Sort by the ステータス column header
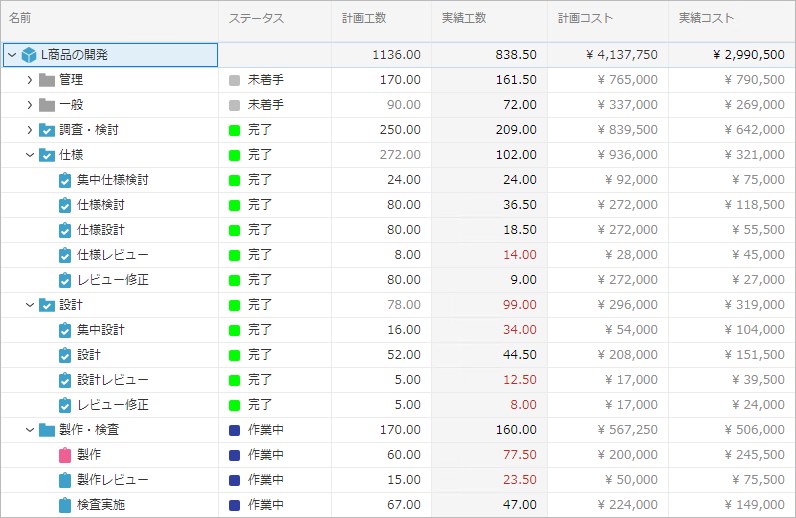796x518 pixels. point(256,19)
